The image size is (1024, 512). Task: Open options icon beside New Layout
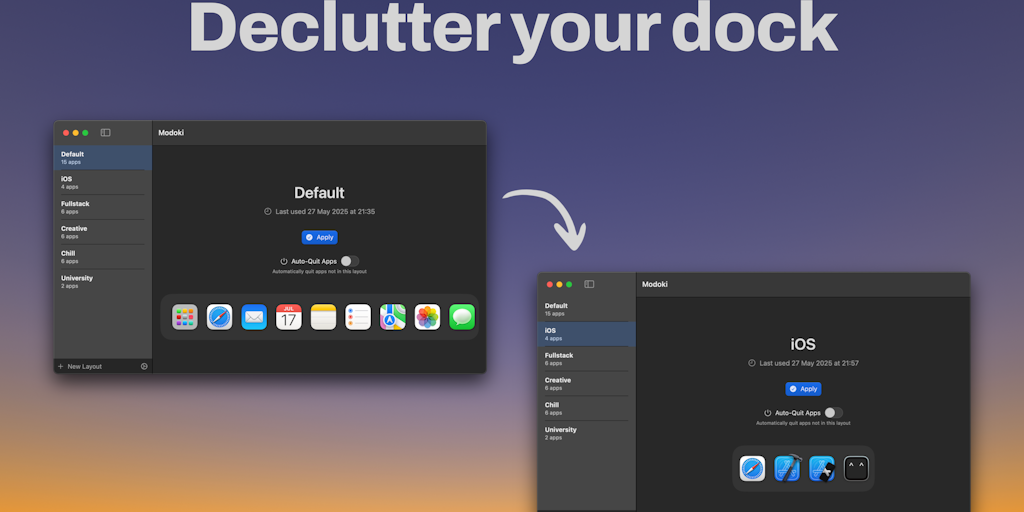144,366
